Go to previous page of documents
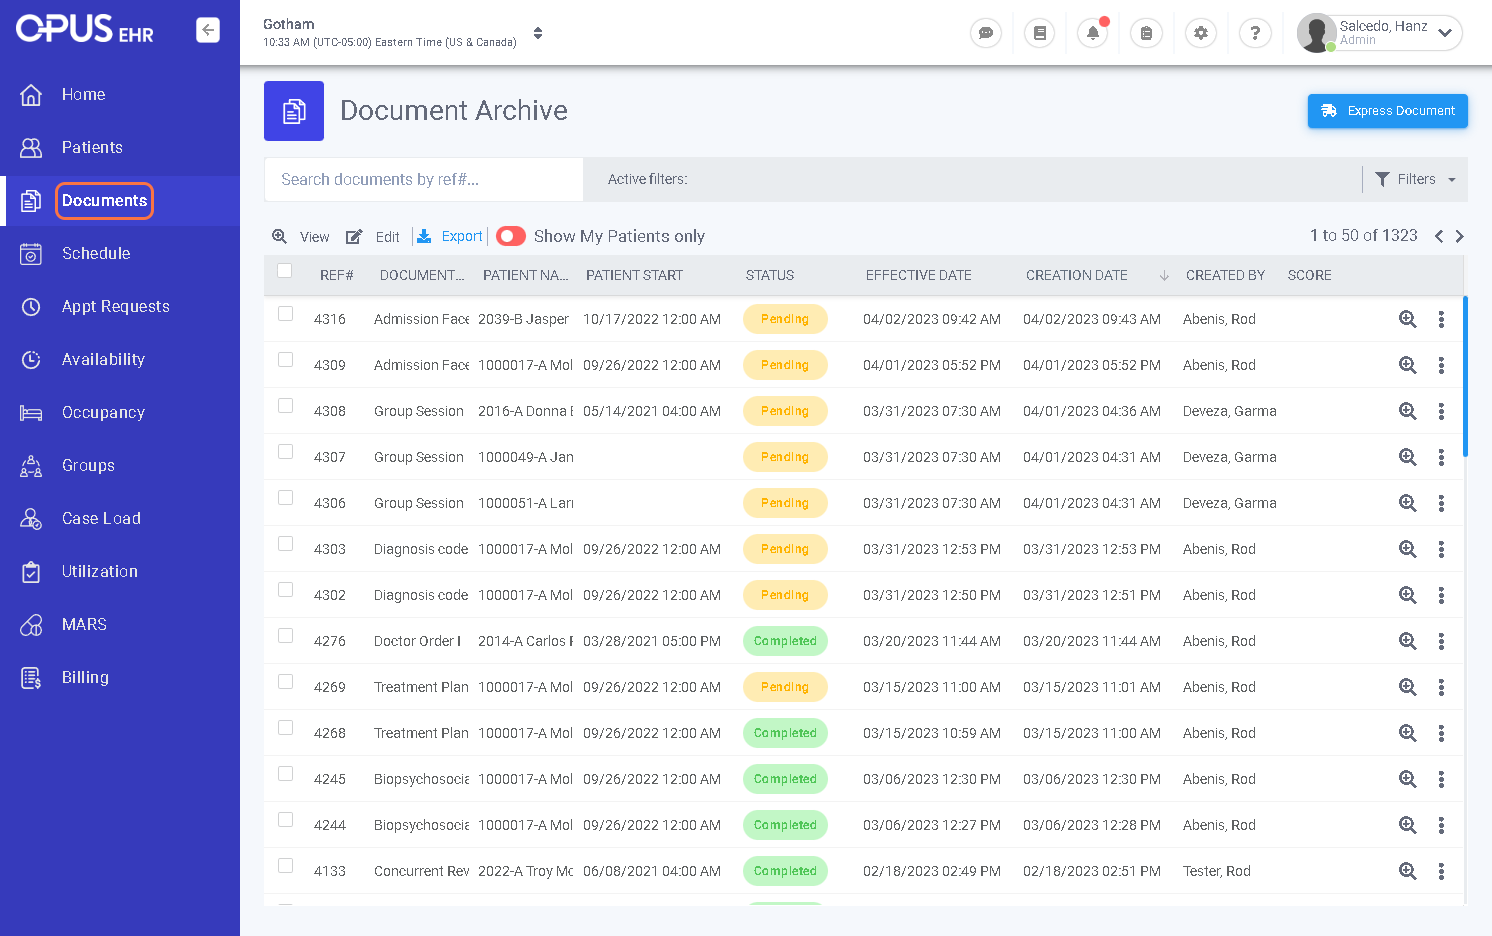 tap(1439, 236)
